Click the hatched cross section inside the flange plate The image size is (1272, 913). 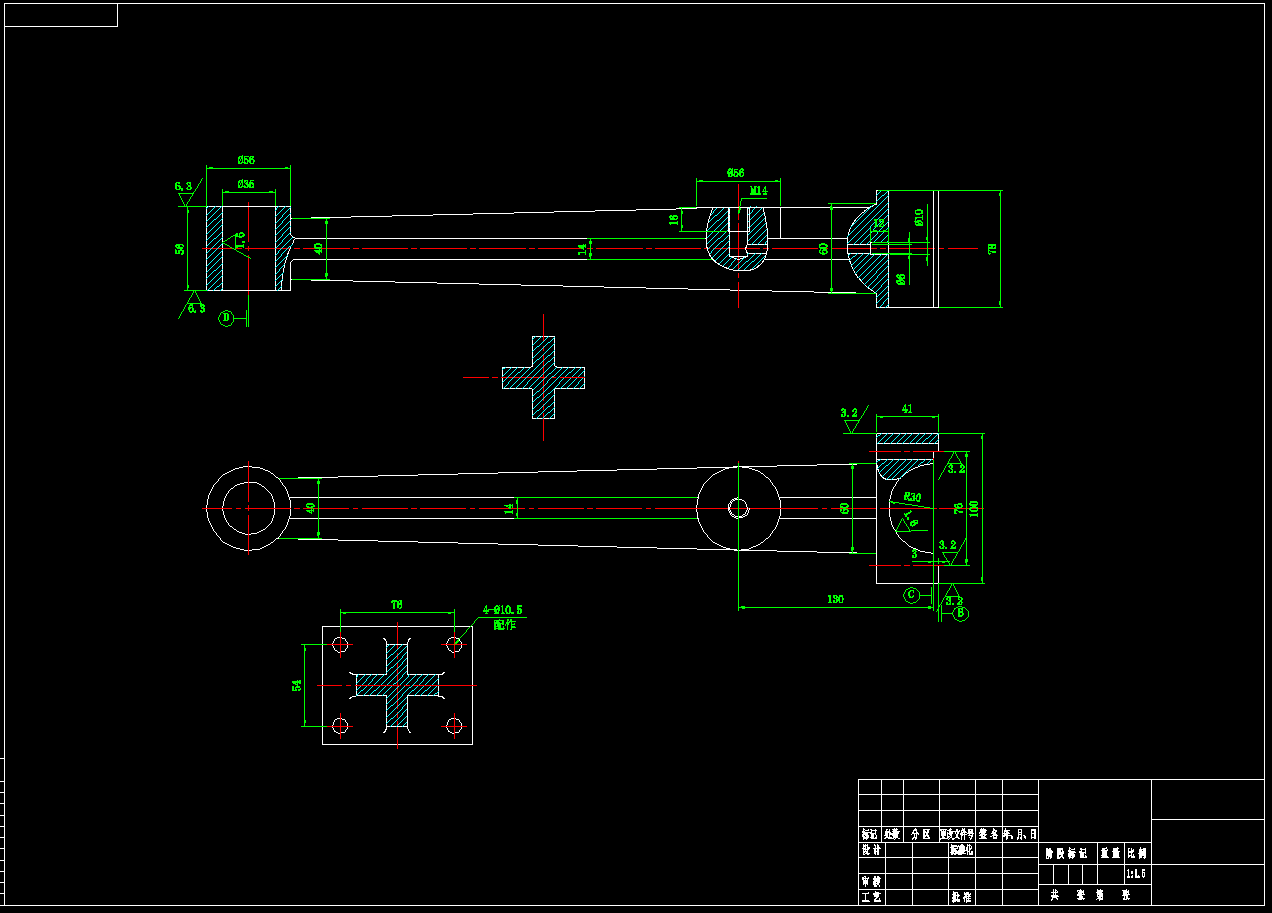point(397,685)
